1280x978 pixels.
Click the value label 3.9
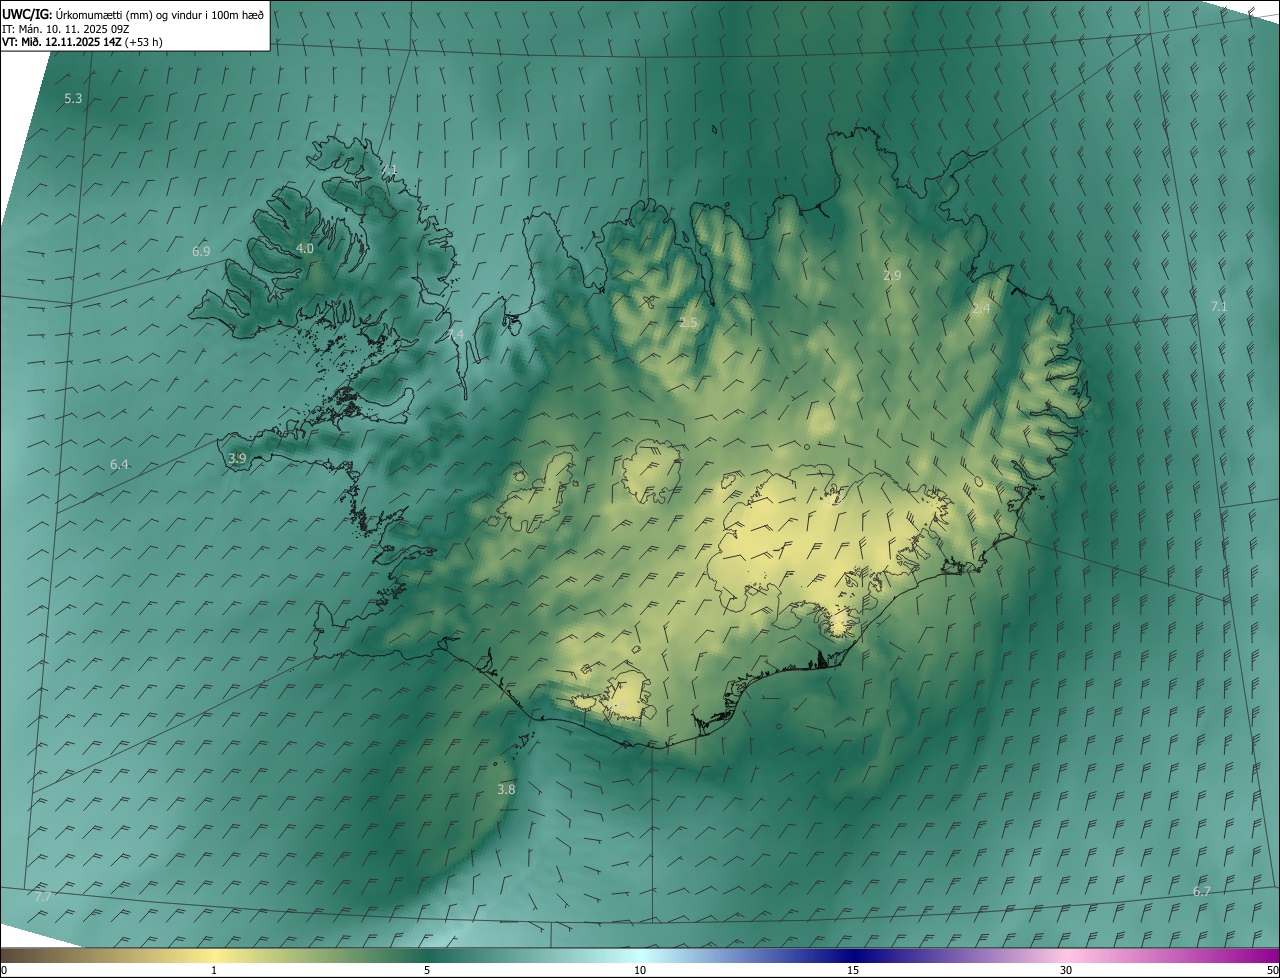tap(237, 458)
